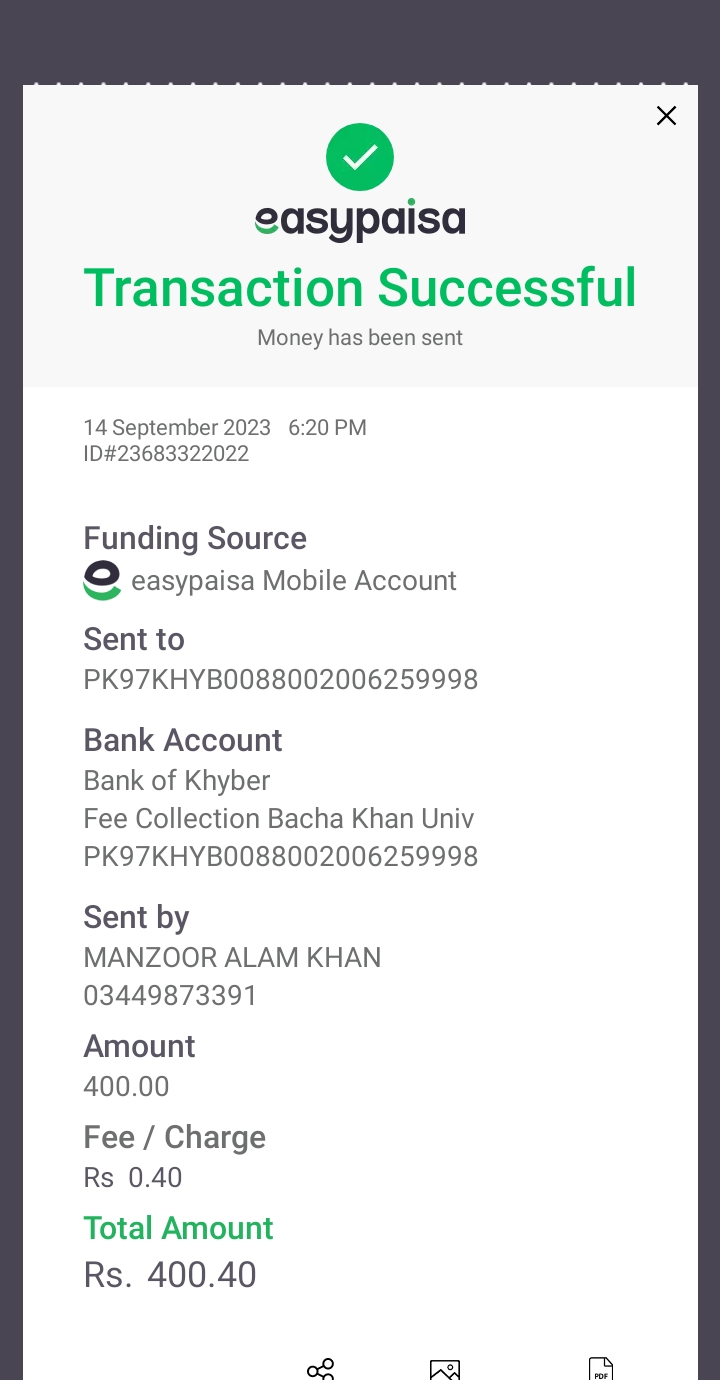Tap the easypaisa Mobile Account icon
The image size is (720, 1380).
(x=102, y=580)
